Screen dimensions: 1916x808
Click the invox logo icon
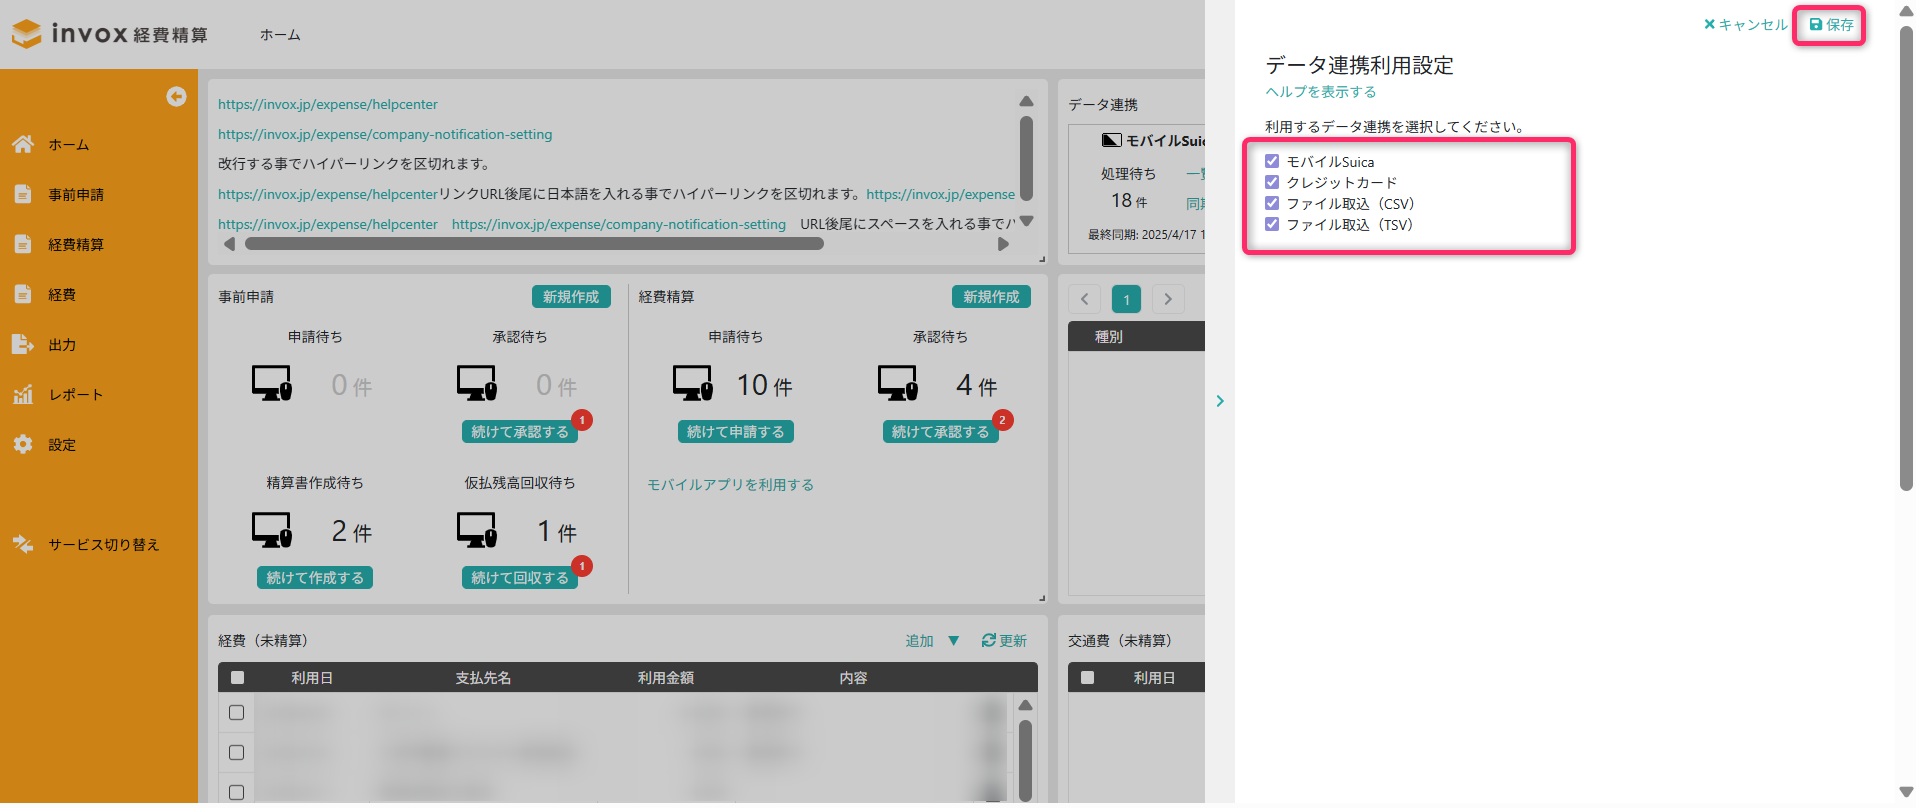pos(27,34)
